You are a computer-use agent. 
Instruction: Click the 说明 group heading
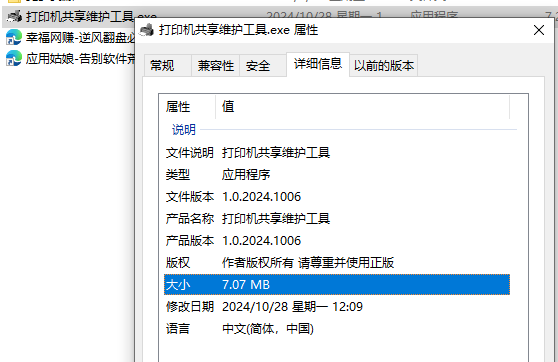click(x=184, y=130)
